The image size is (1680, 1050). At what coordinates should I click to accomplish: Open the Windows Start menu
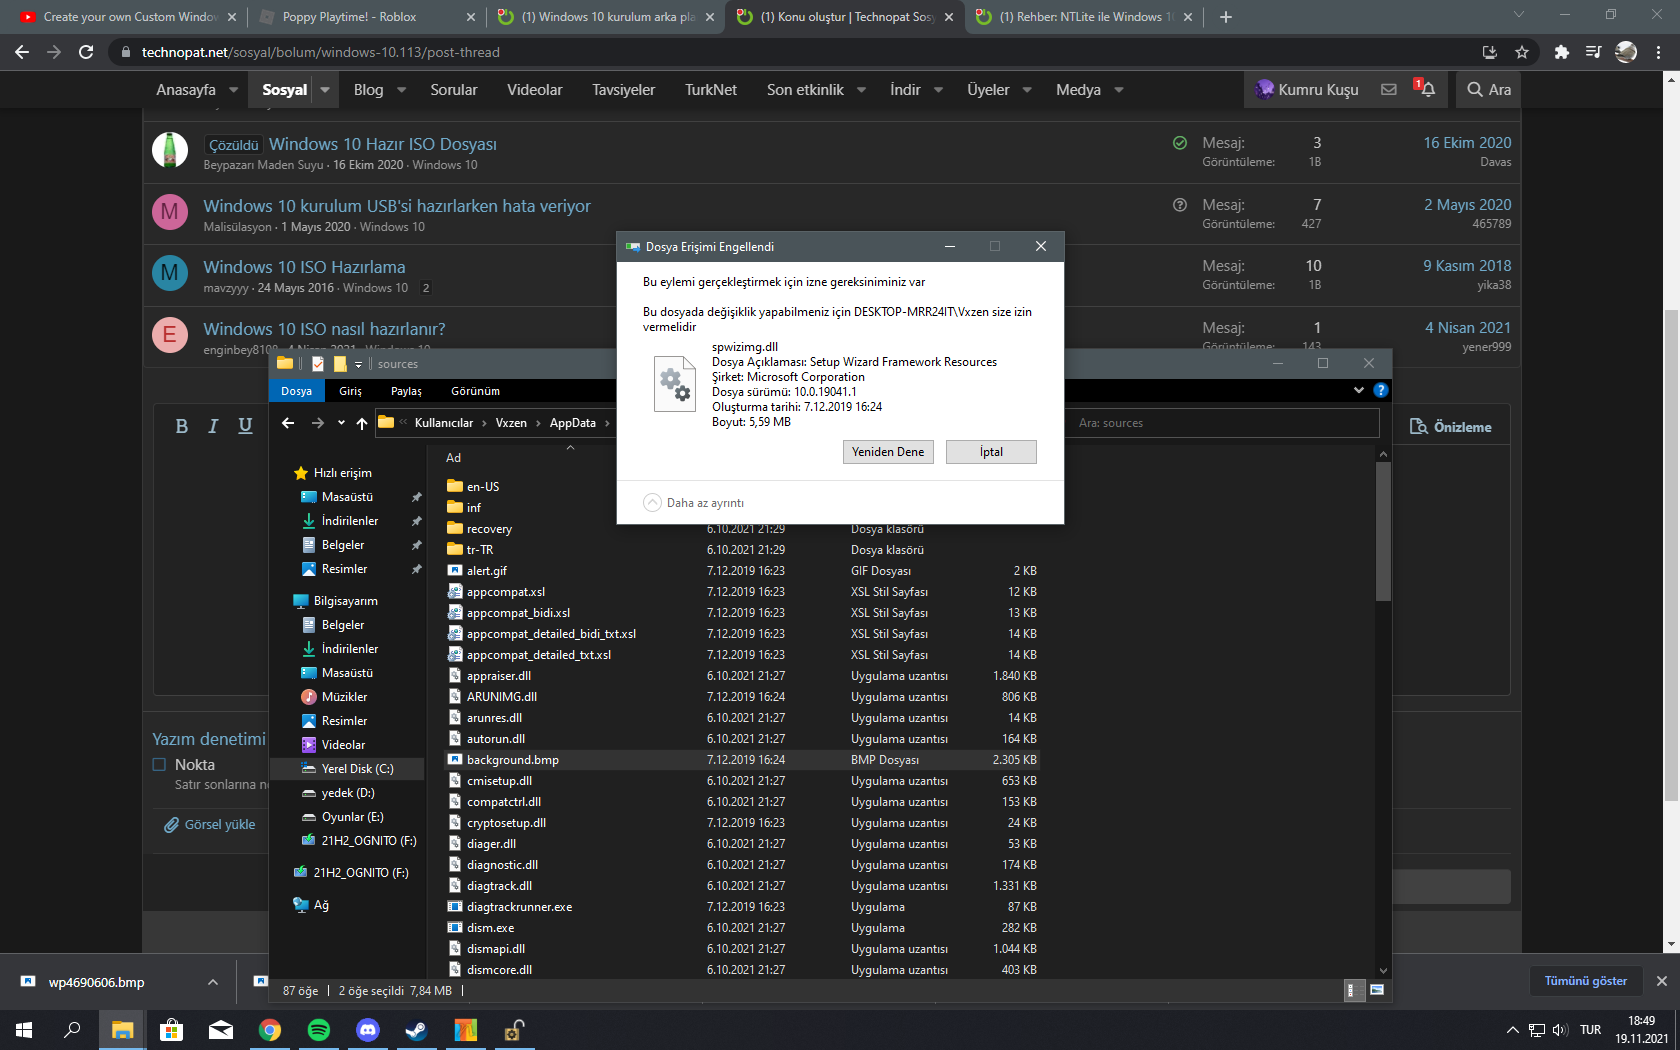tap(24, 1030)
